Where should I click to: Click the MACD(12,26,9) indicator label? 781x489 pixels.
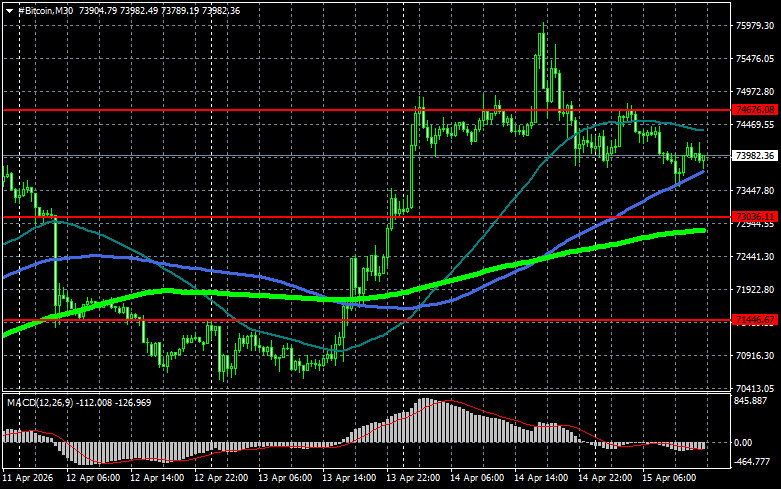click(x=41, y=402)
